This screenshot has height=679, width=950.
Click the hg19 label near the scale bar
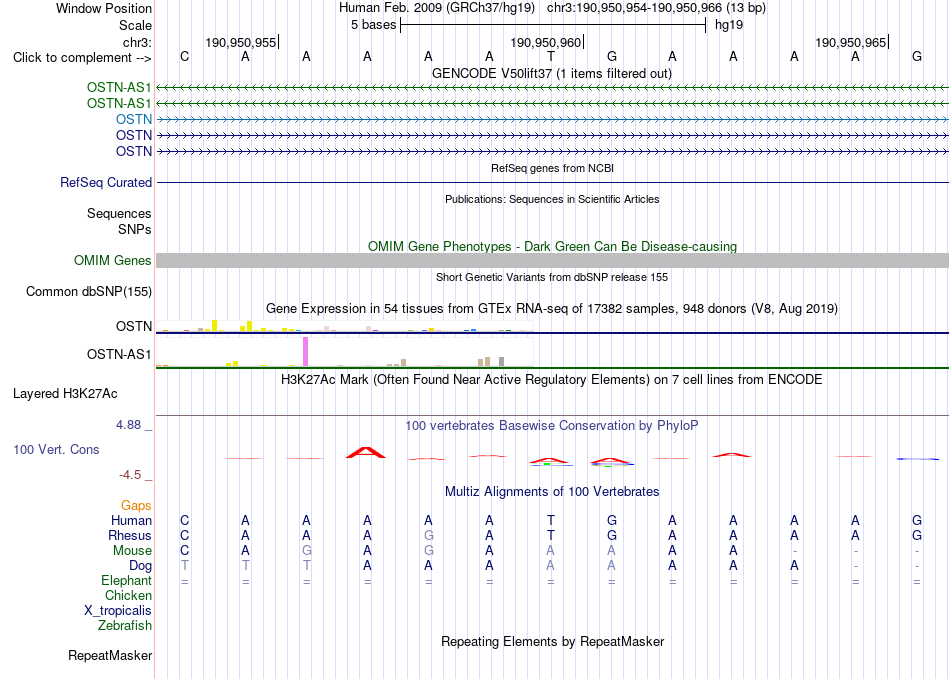click(729, 25)
